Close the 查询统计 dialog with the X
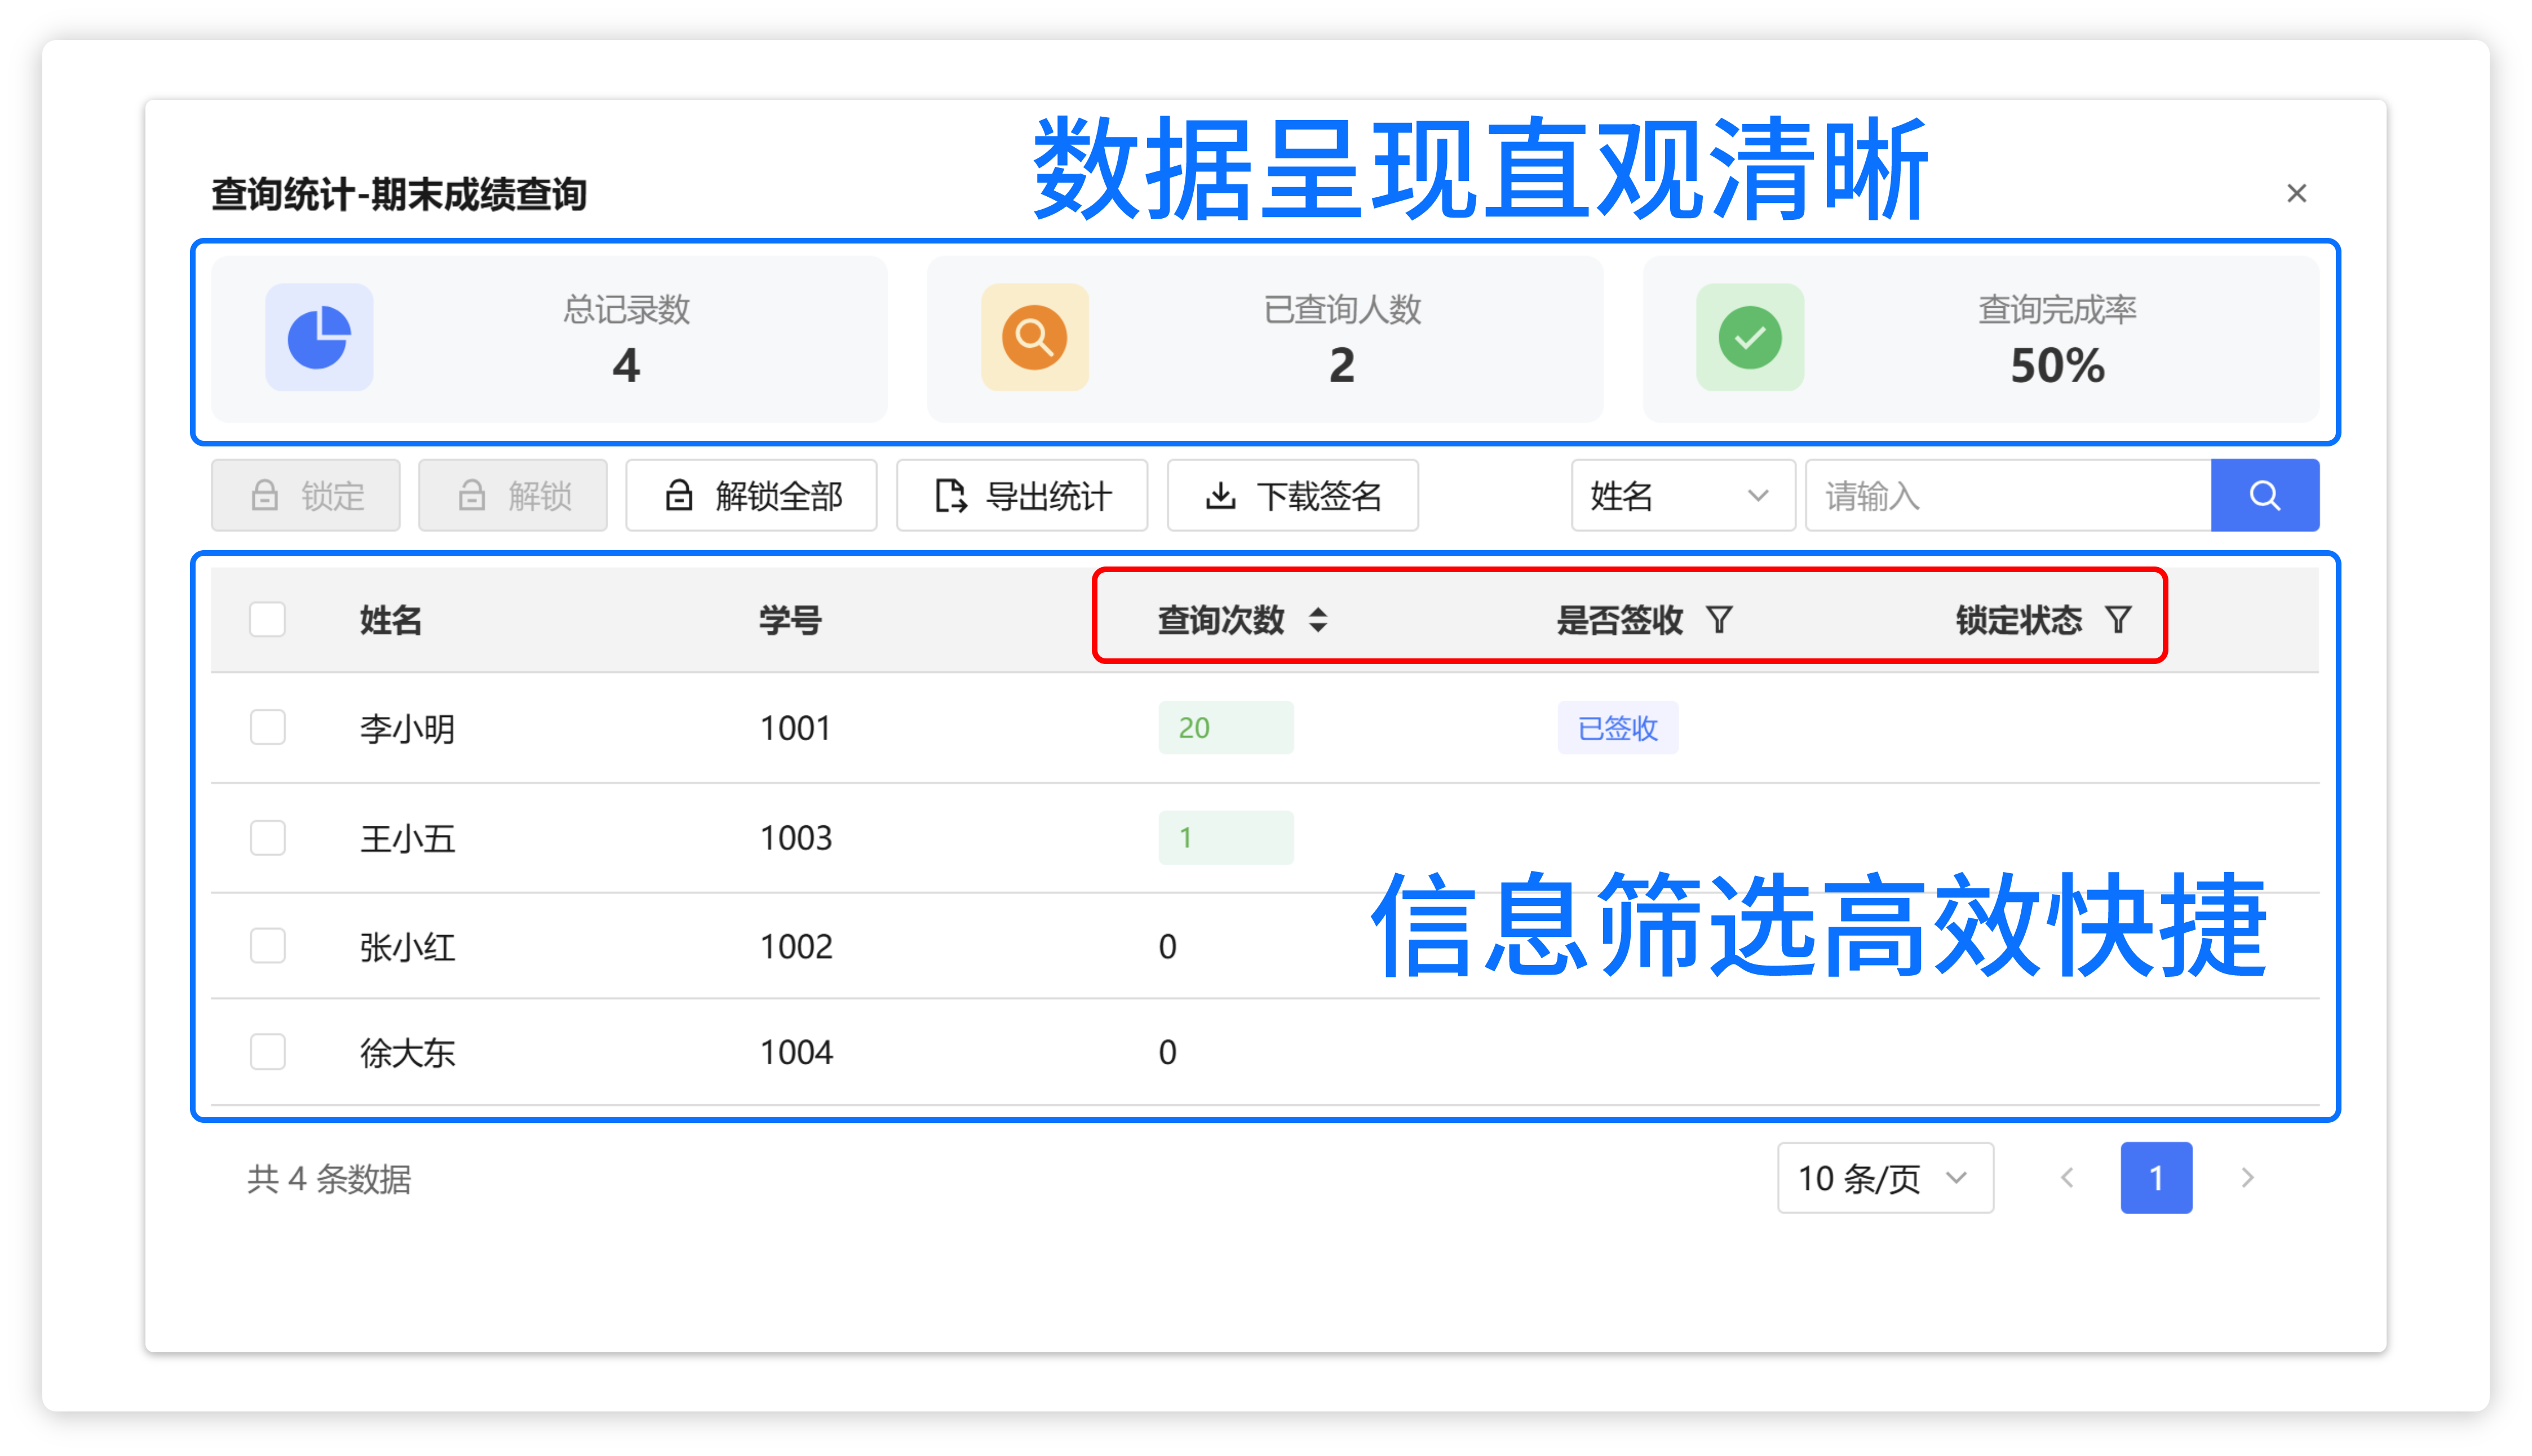Viewport: 2532px width, 1456px height. tap(2296, 193)
